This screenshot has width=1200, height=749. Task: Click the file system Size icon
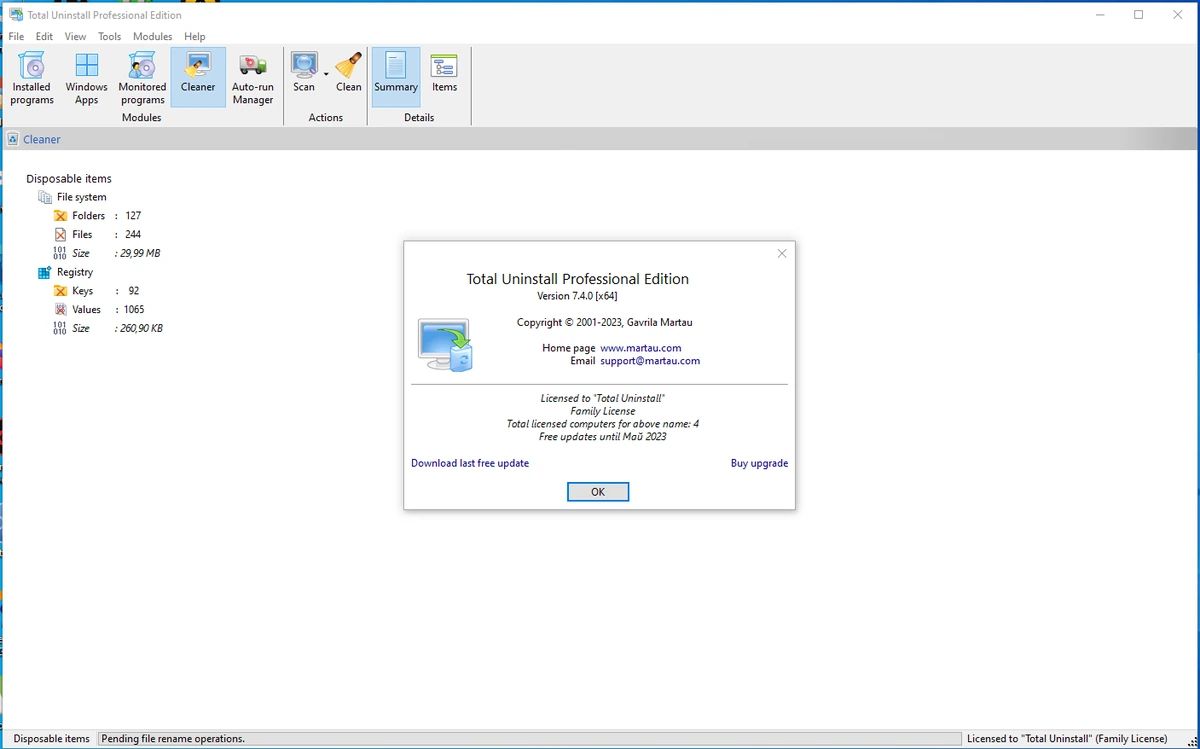60,253
